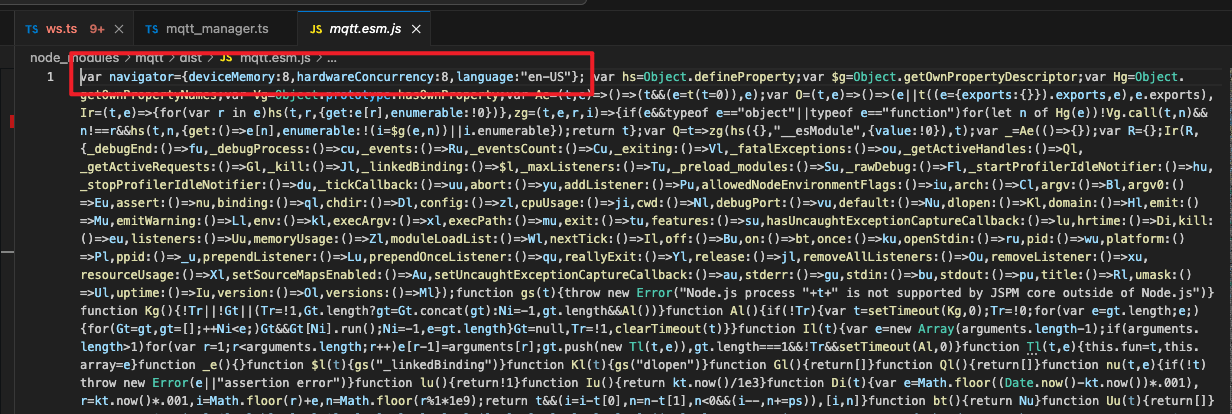Open the dist folder breadcrumb
This screenshot has width=1232, height=414.
[x=192, y=59]
